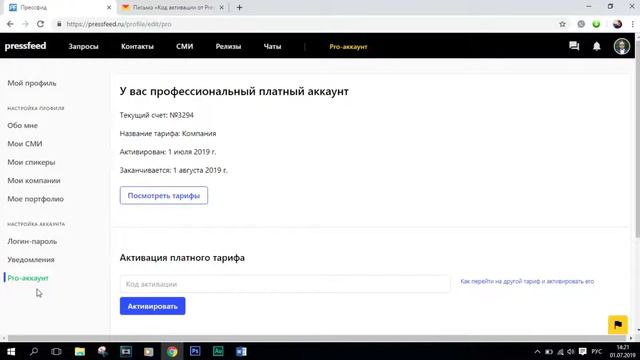
Task: Reload the page with the refresh icon
Action: coord(40,24)
